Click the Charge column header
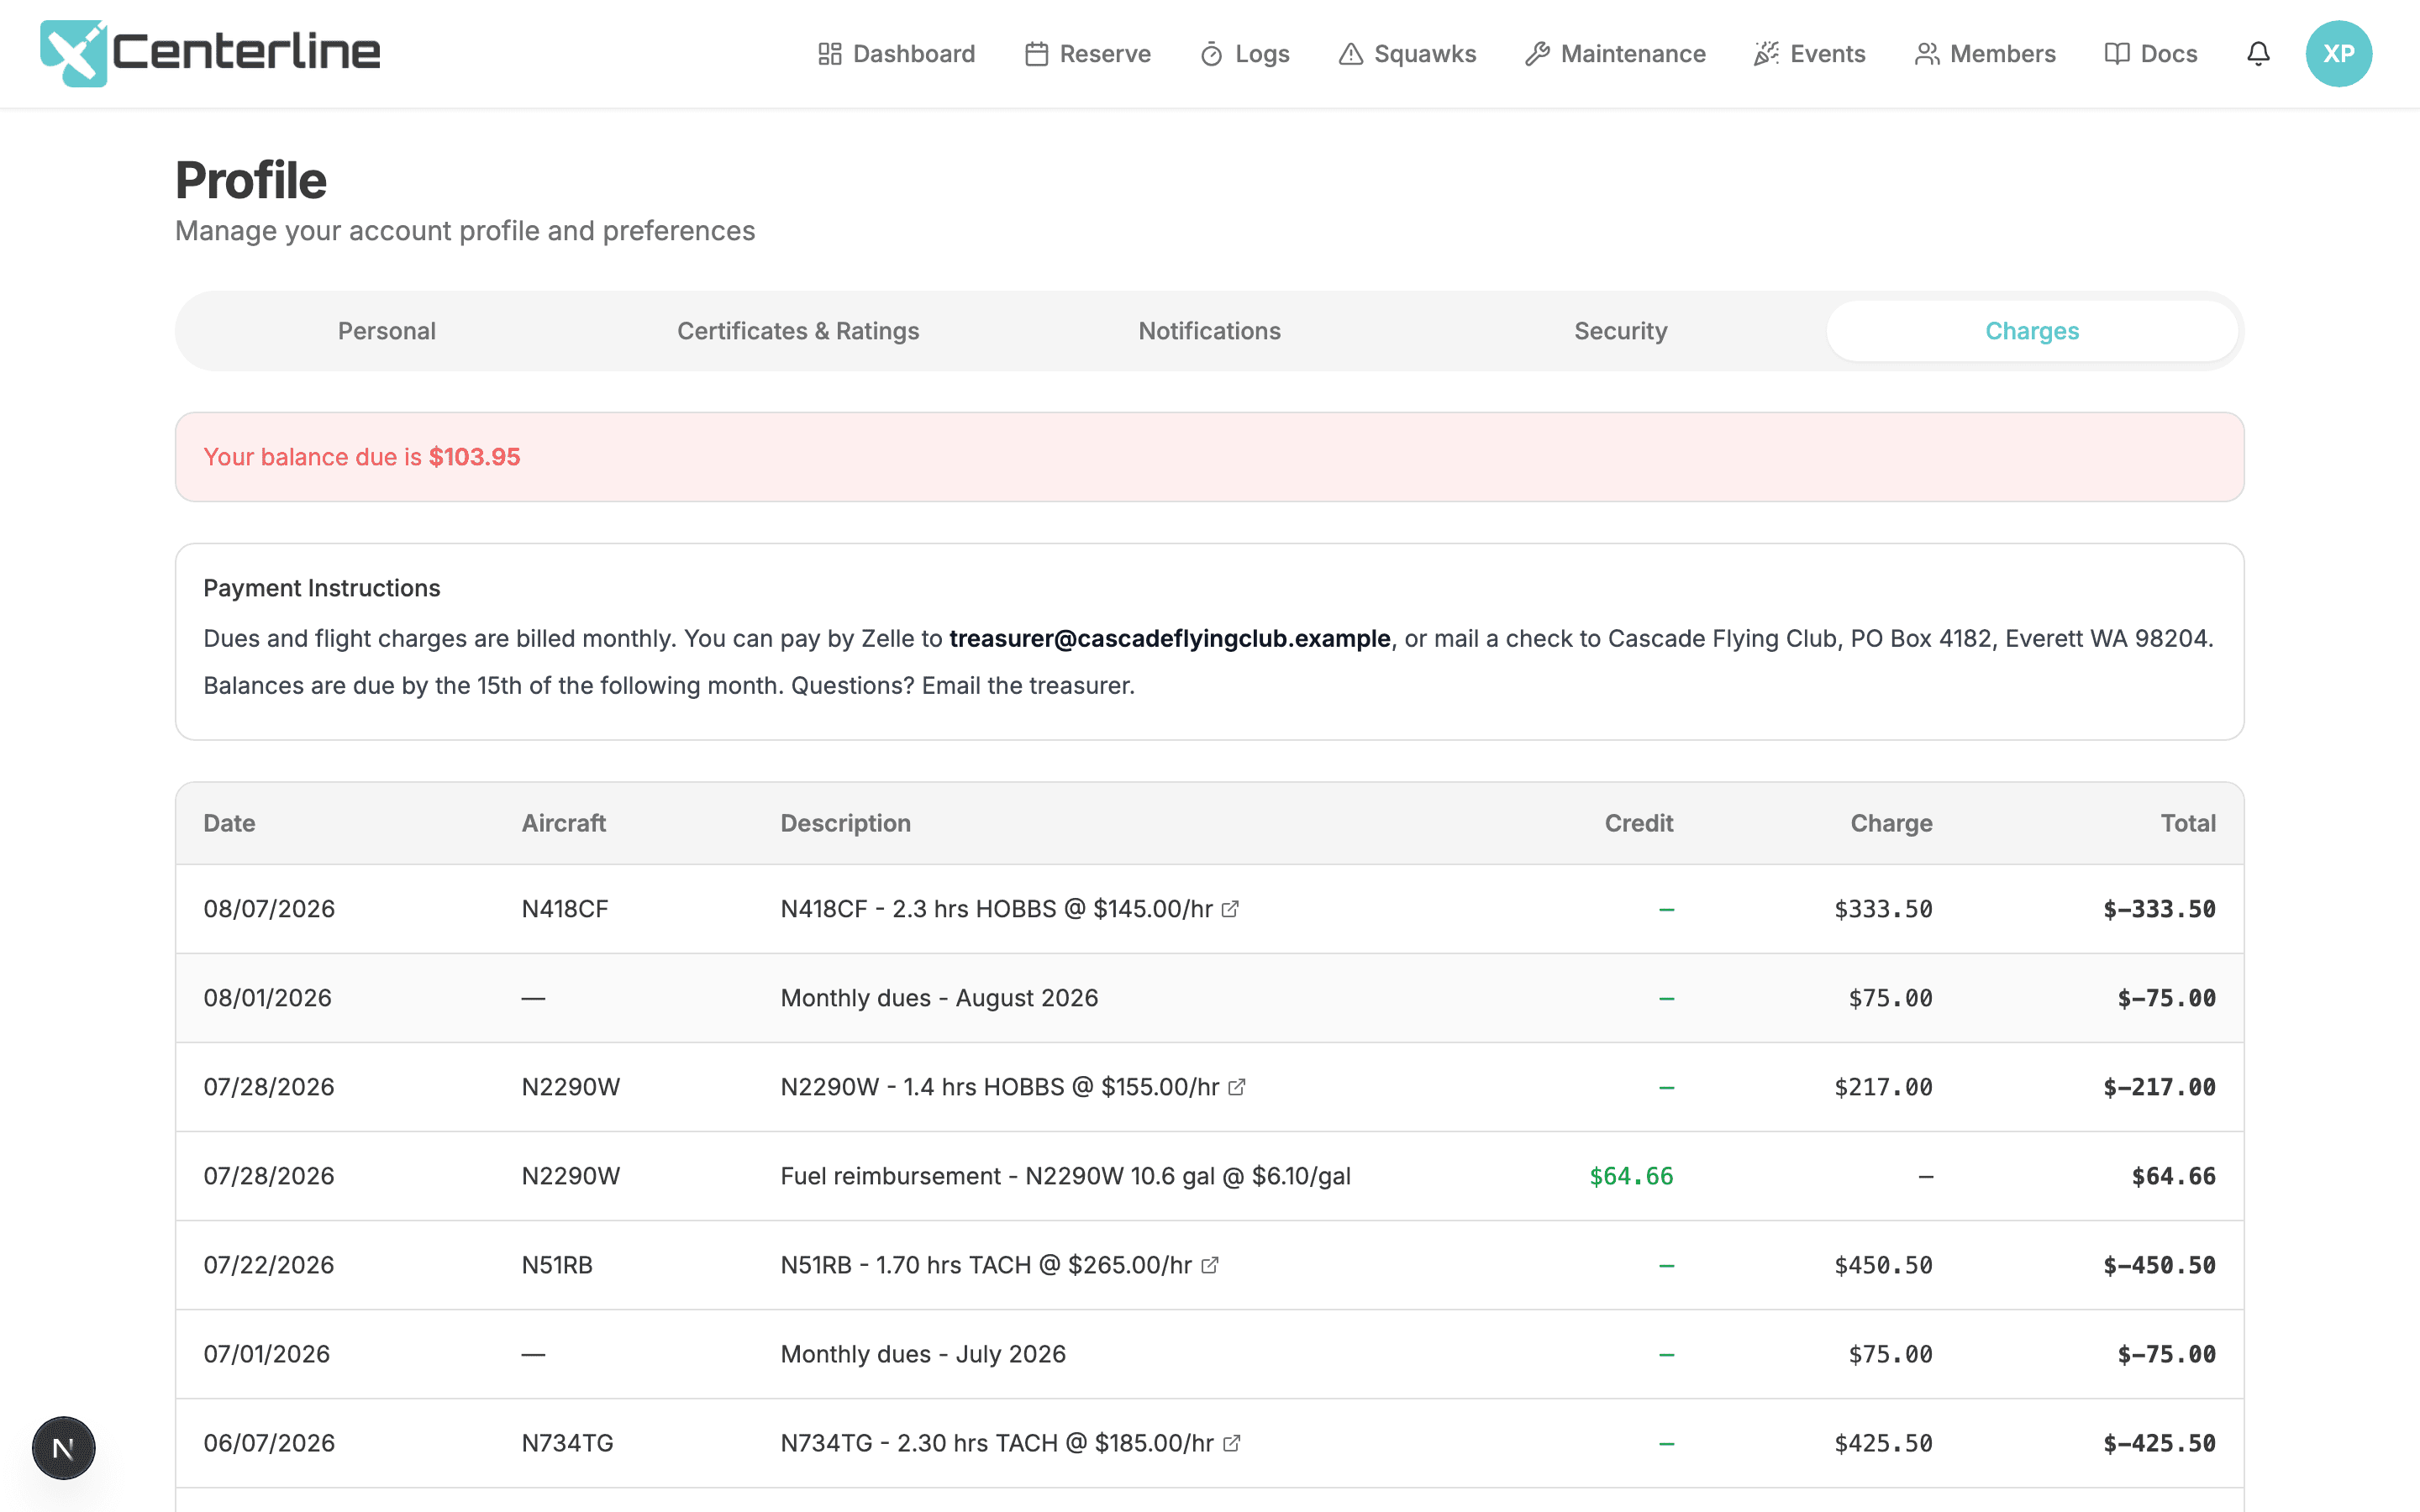 (1891, 823)
